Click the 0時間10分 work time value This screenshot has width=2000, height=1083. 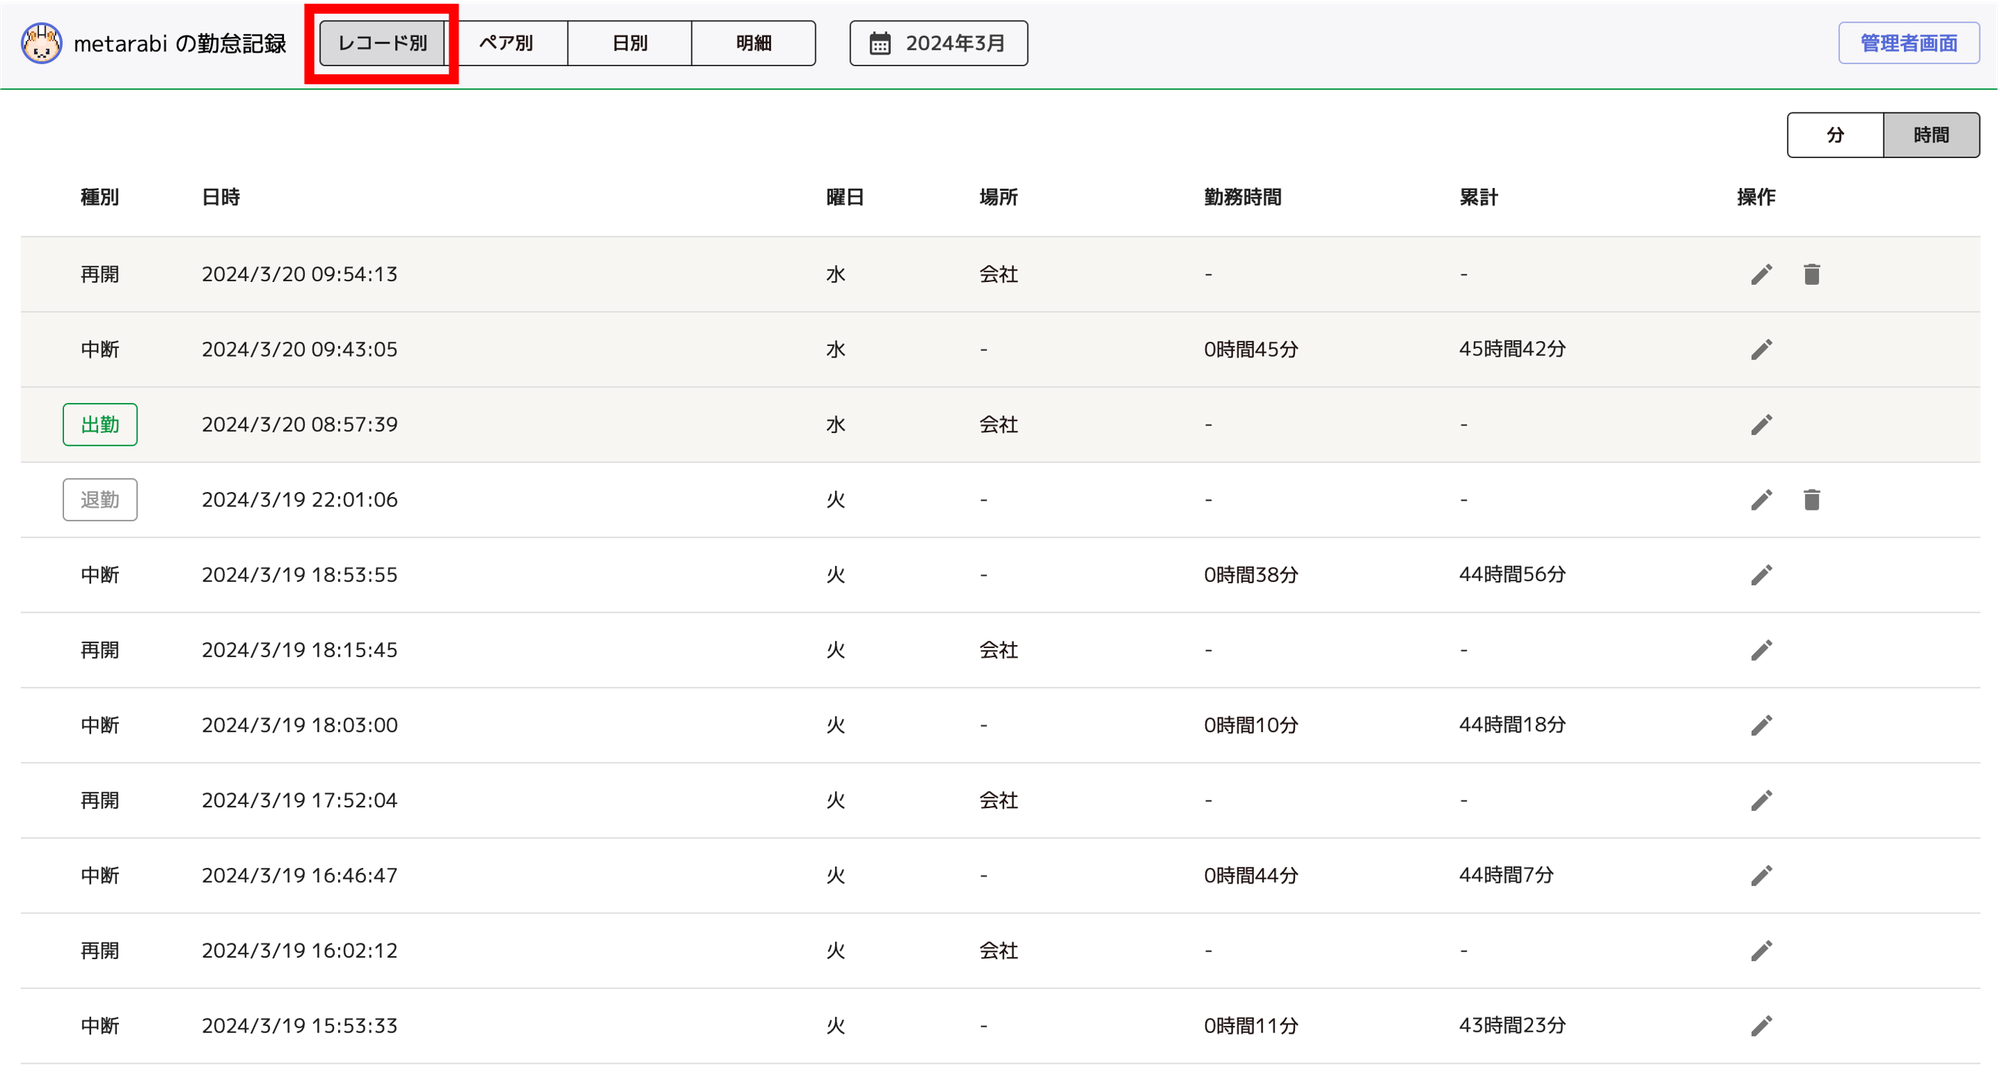(1251, 725)
